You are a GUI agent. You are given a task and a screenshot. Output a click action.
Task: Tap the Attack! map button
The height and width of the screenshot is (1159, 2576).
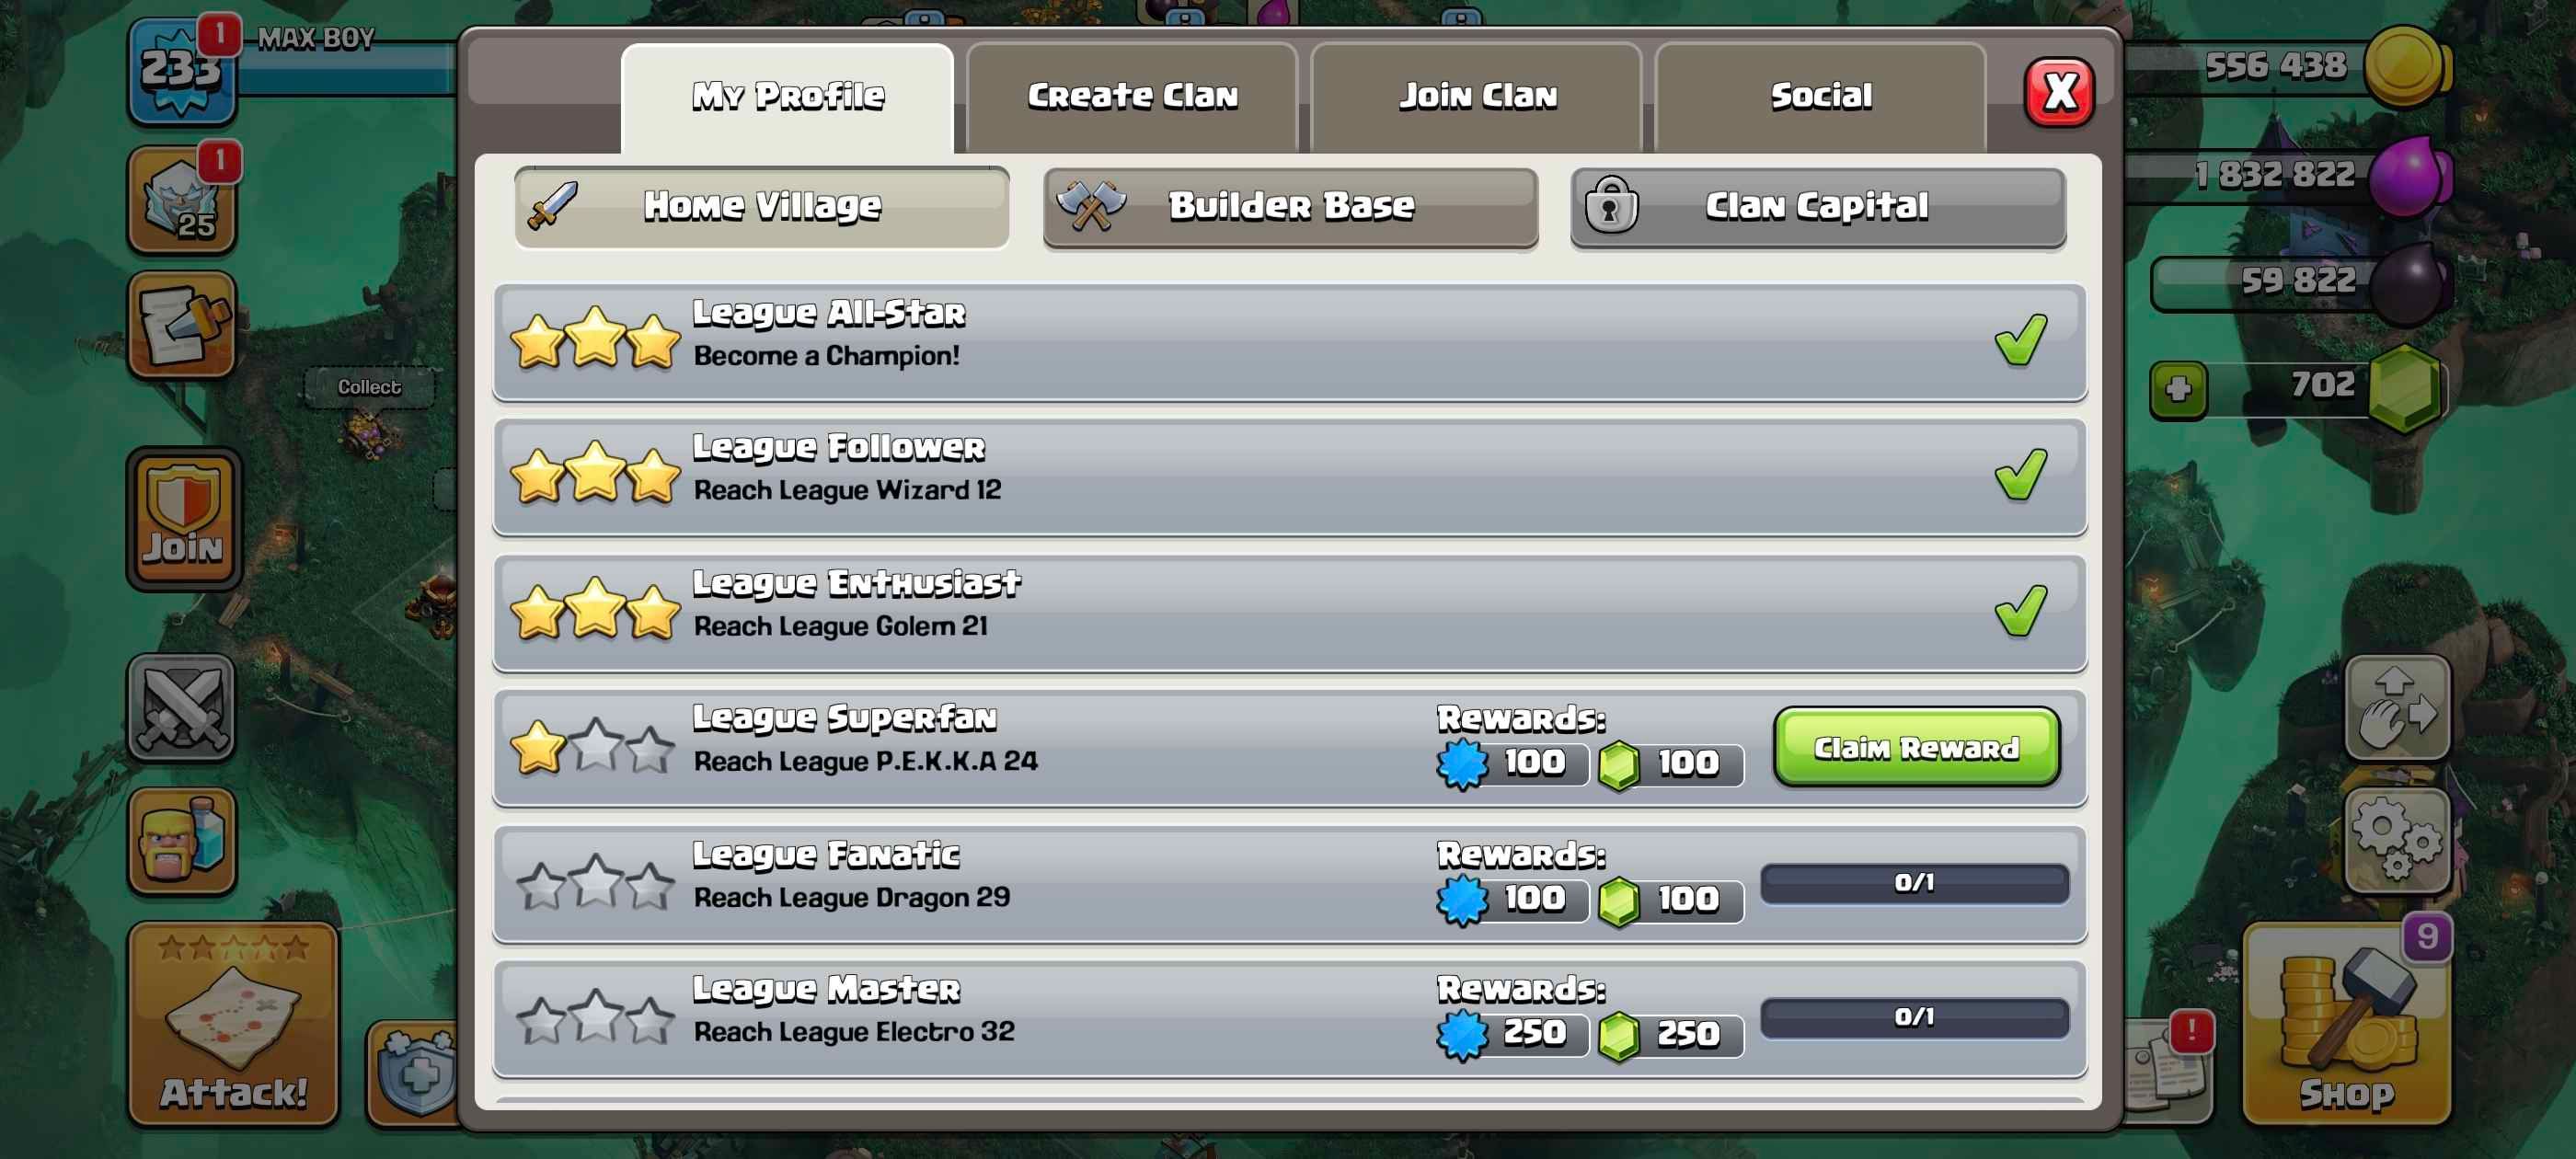[233, 1023]
